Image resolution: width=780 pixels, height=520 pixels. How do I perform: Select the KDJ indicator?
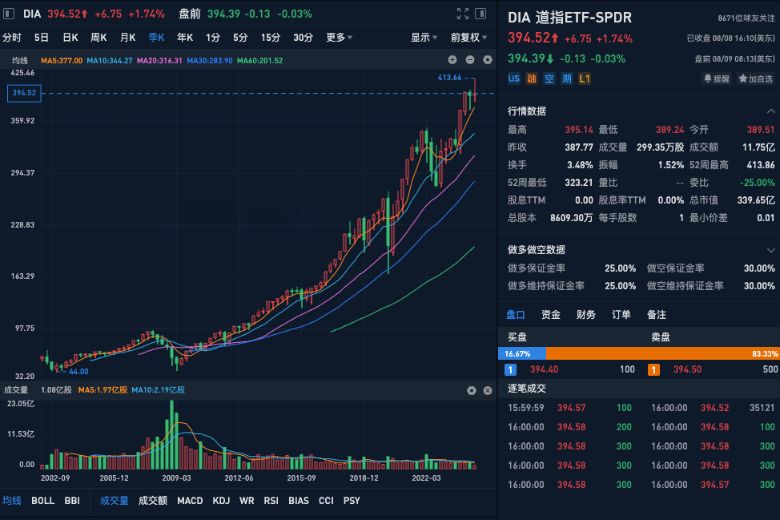[x=221, y=501]
